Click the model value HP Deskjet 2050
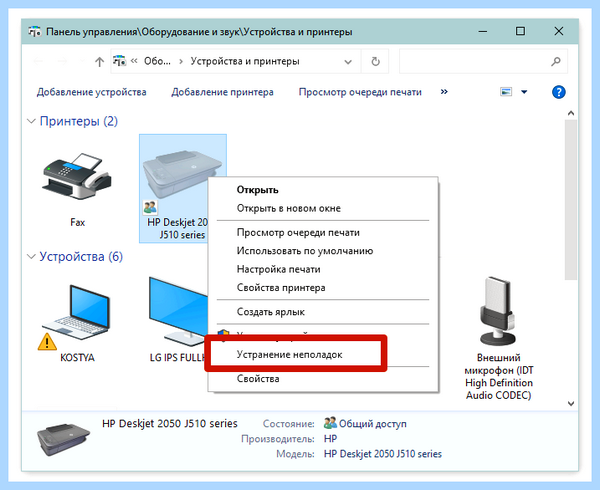Screen dimensions: 600x490 click(383, 454)
